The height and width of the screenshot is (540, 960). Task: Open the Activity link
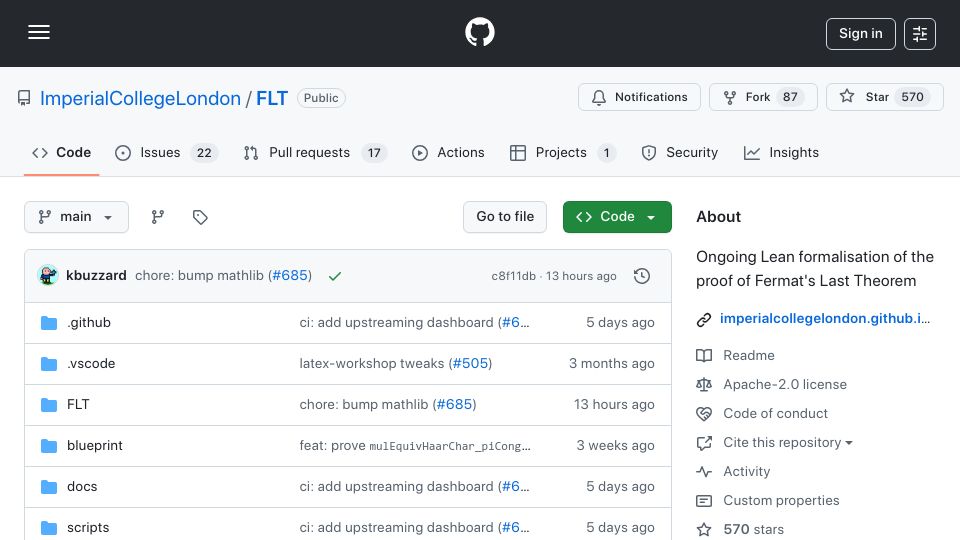click(746, 471)
